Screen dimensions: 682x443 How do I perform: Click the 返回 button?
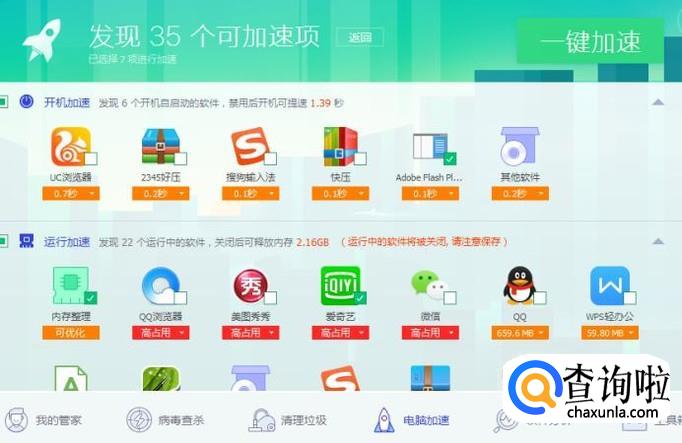pos(360,37)
